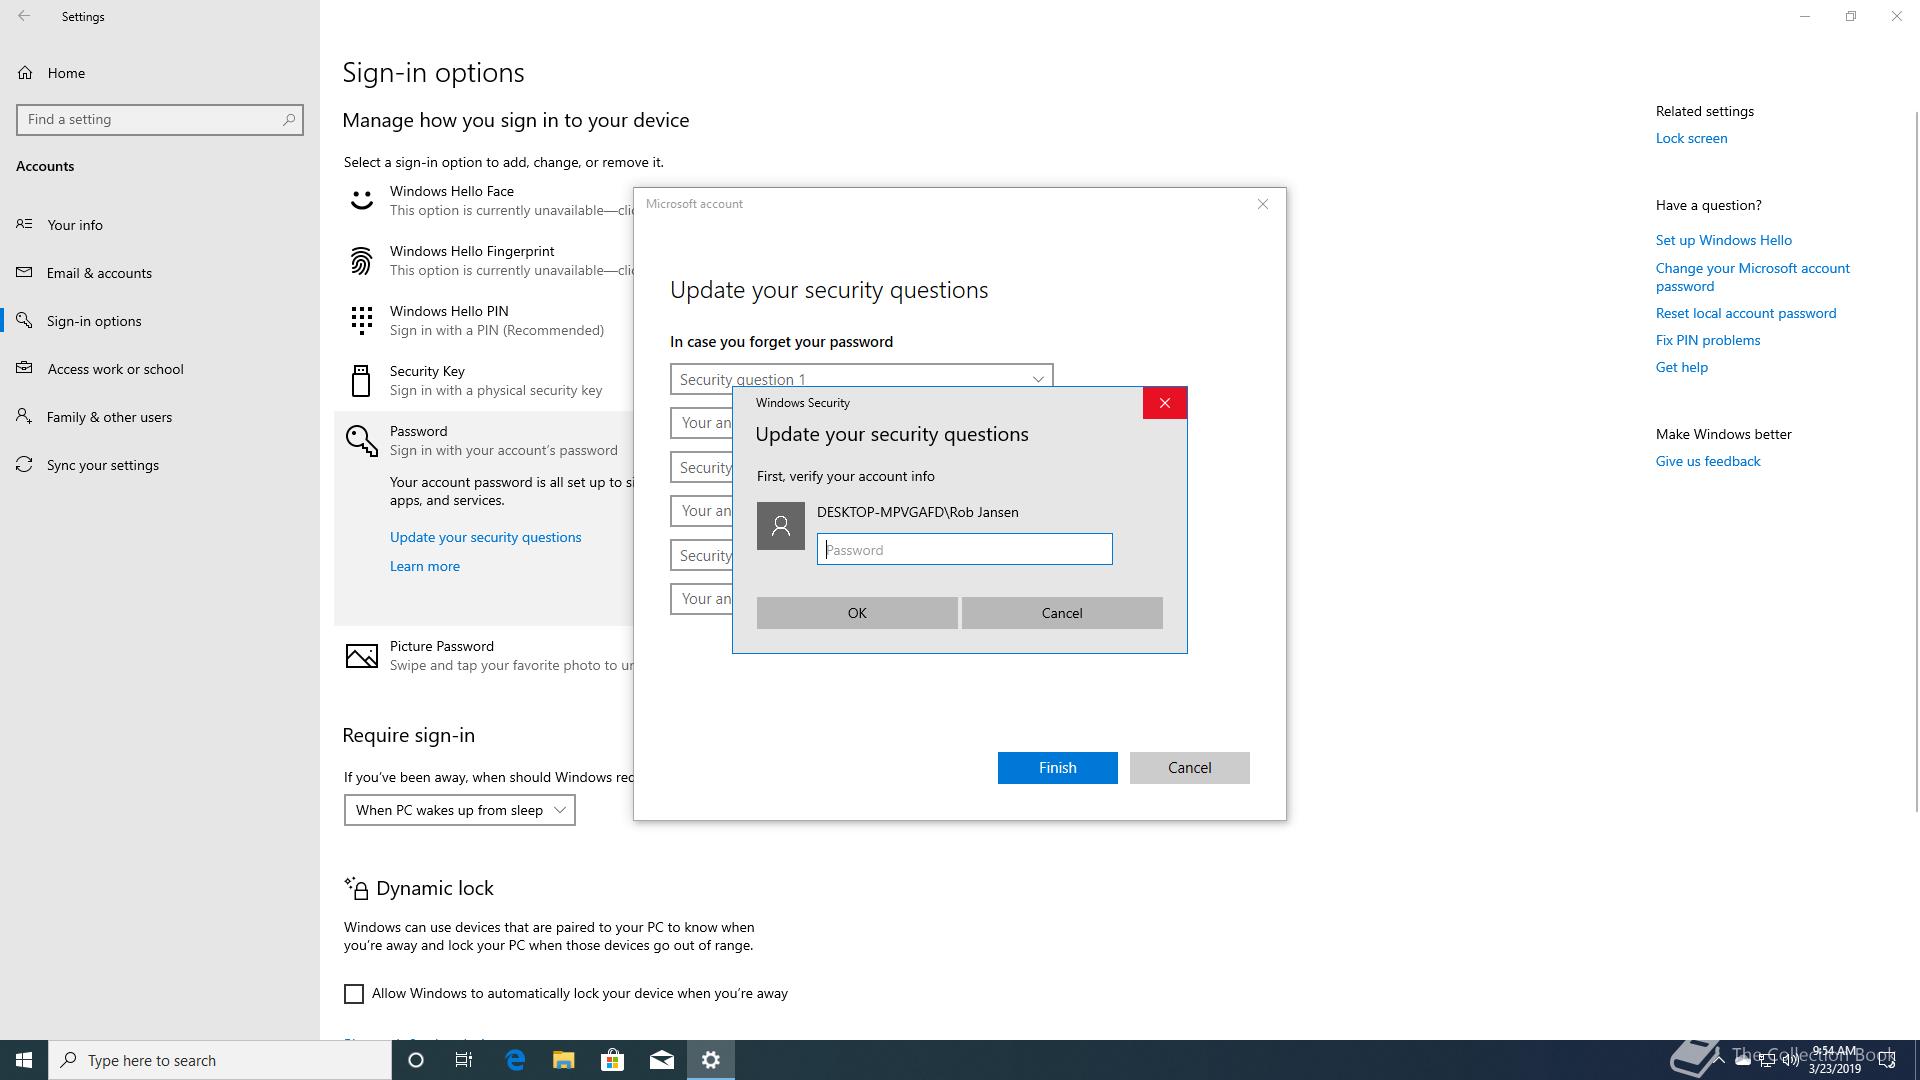Select the Security Key USB icon
This screenshot has height=1080, width=1920.
click(361, 381)
